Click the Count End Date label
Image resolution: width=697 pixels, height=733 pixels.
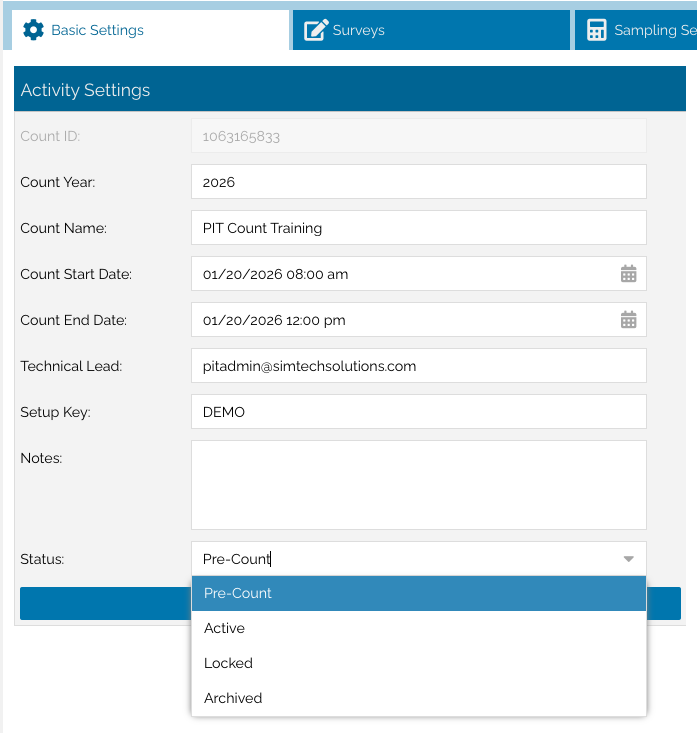(x=73, y=320)
